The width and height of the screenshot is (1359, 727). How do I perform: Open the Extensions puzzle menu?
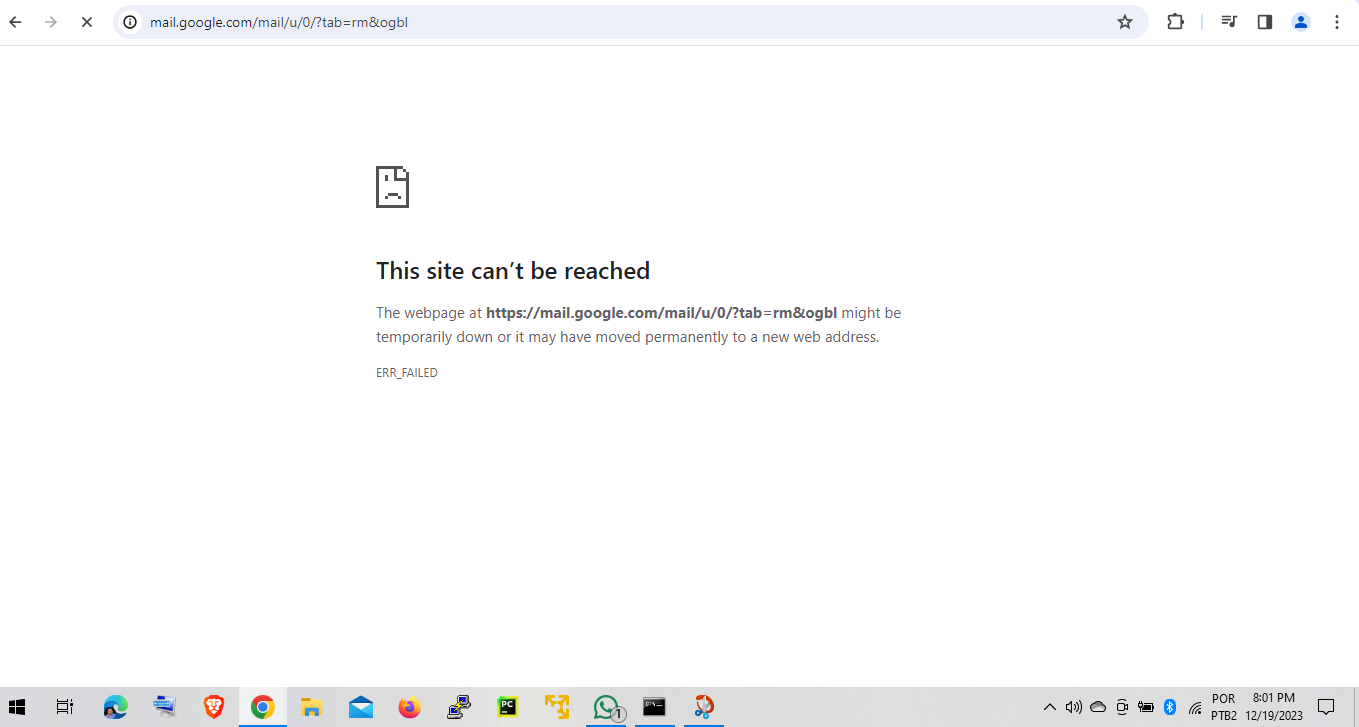tap(1176, 22)
